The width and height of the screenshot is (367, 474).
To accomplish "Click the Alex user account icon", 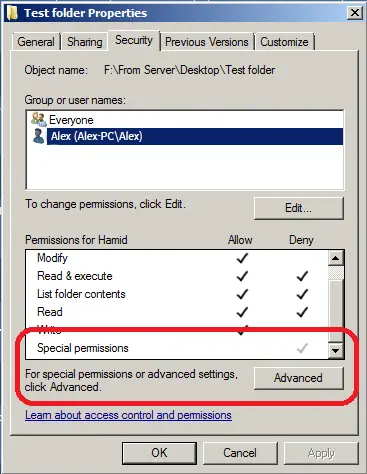I will click(x=39, y=136).
